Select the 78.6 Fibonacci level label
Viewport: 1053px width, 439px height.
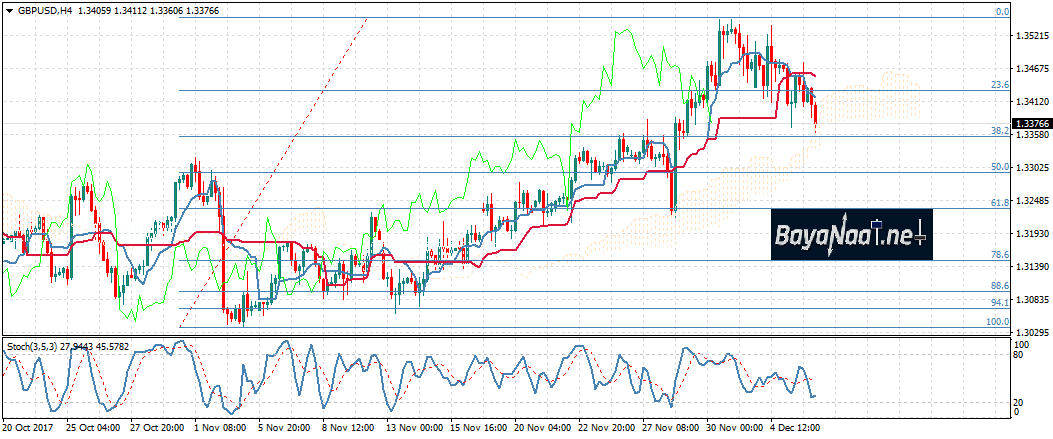tap(999, 255)
